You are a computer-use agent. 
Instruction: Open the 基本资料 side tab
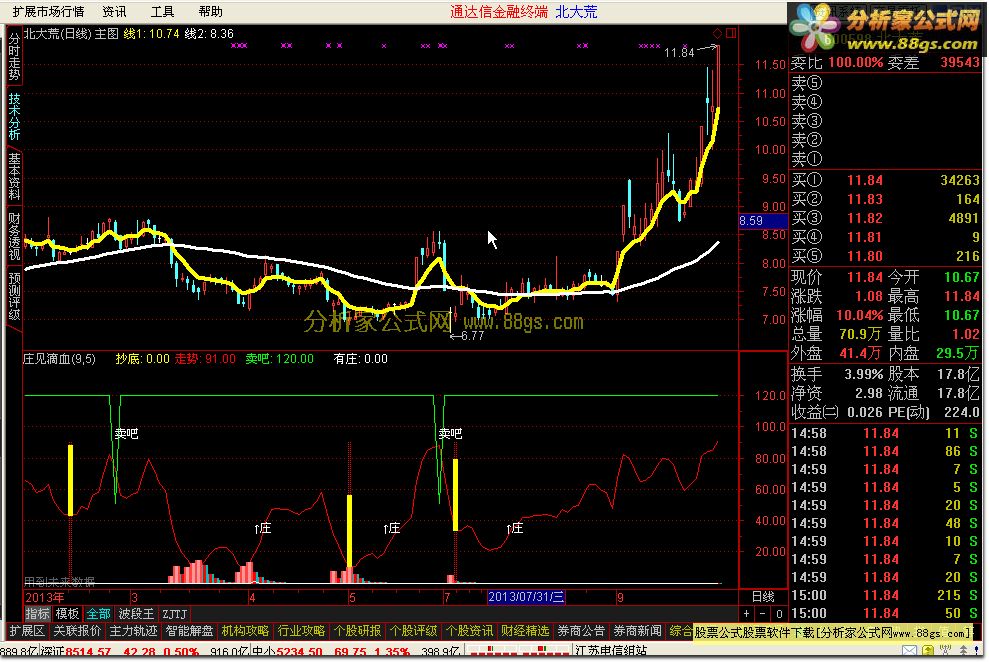click(x=14, y=176)
